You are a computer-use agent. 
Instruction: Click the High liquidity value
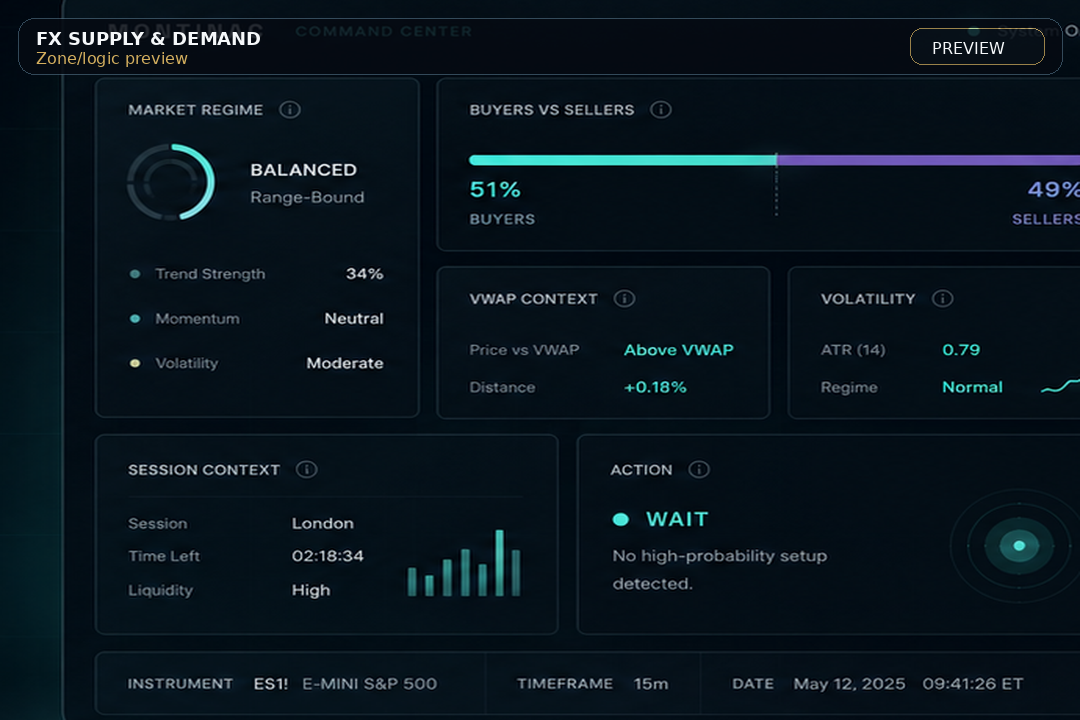tap(311, 590)
